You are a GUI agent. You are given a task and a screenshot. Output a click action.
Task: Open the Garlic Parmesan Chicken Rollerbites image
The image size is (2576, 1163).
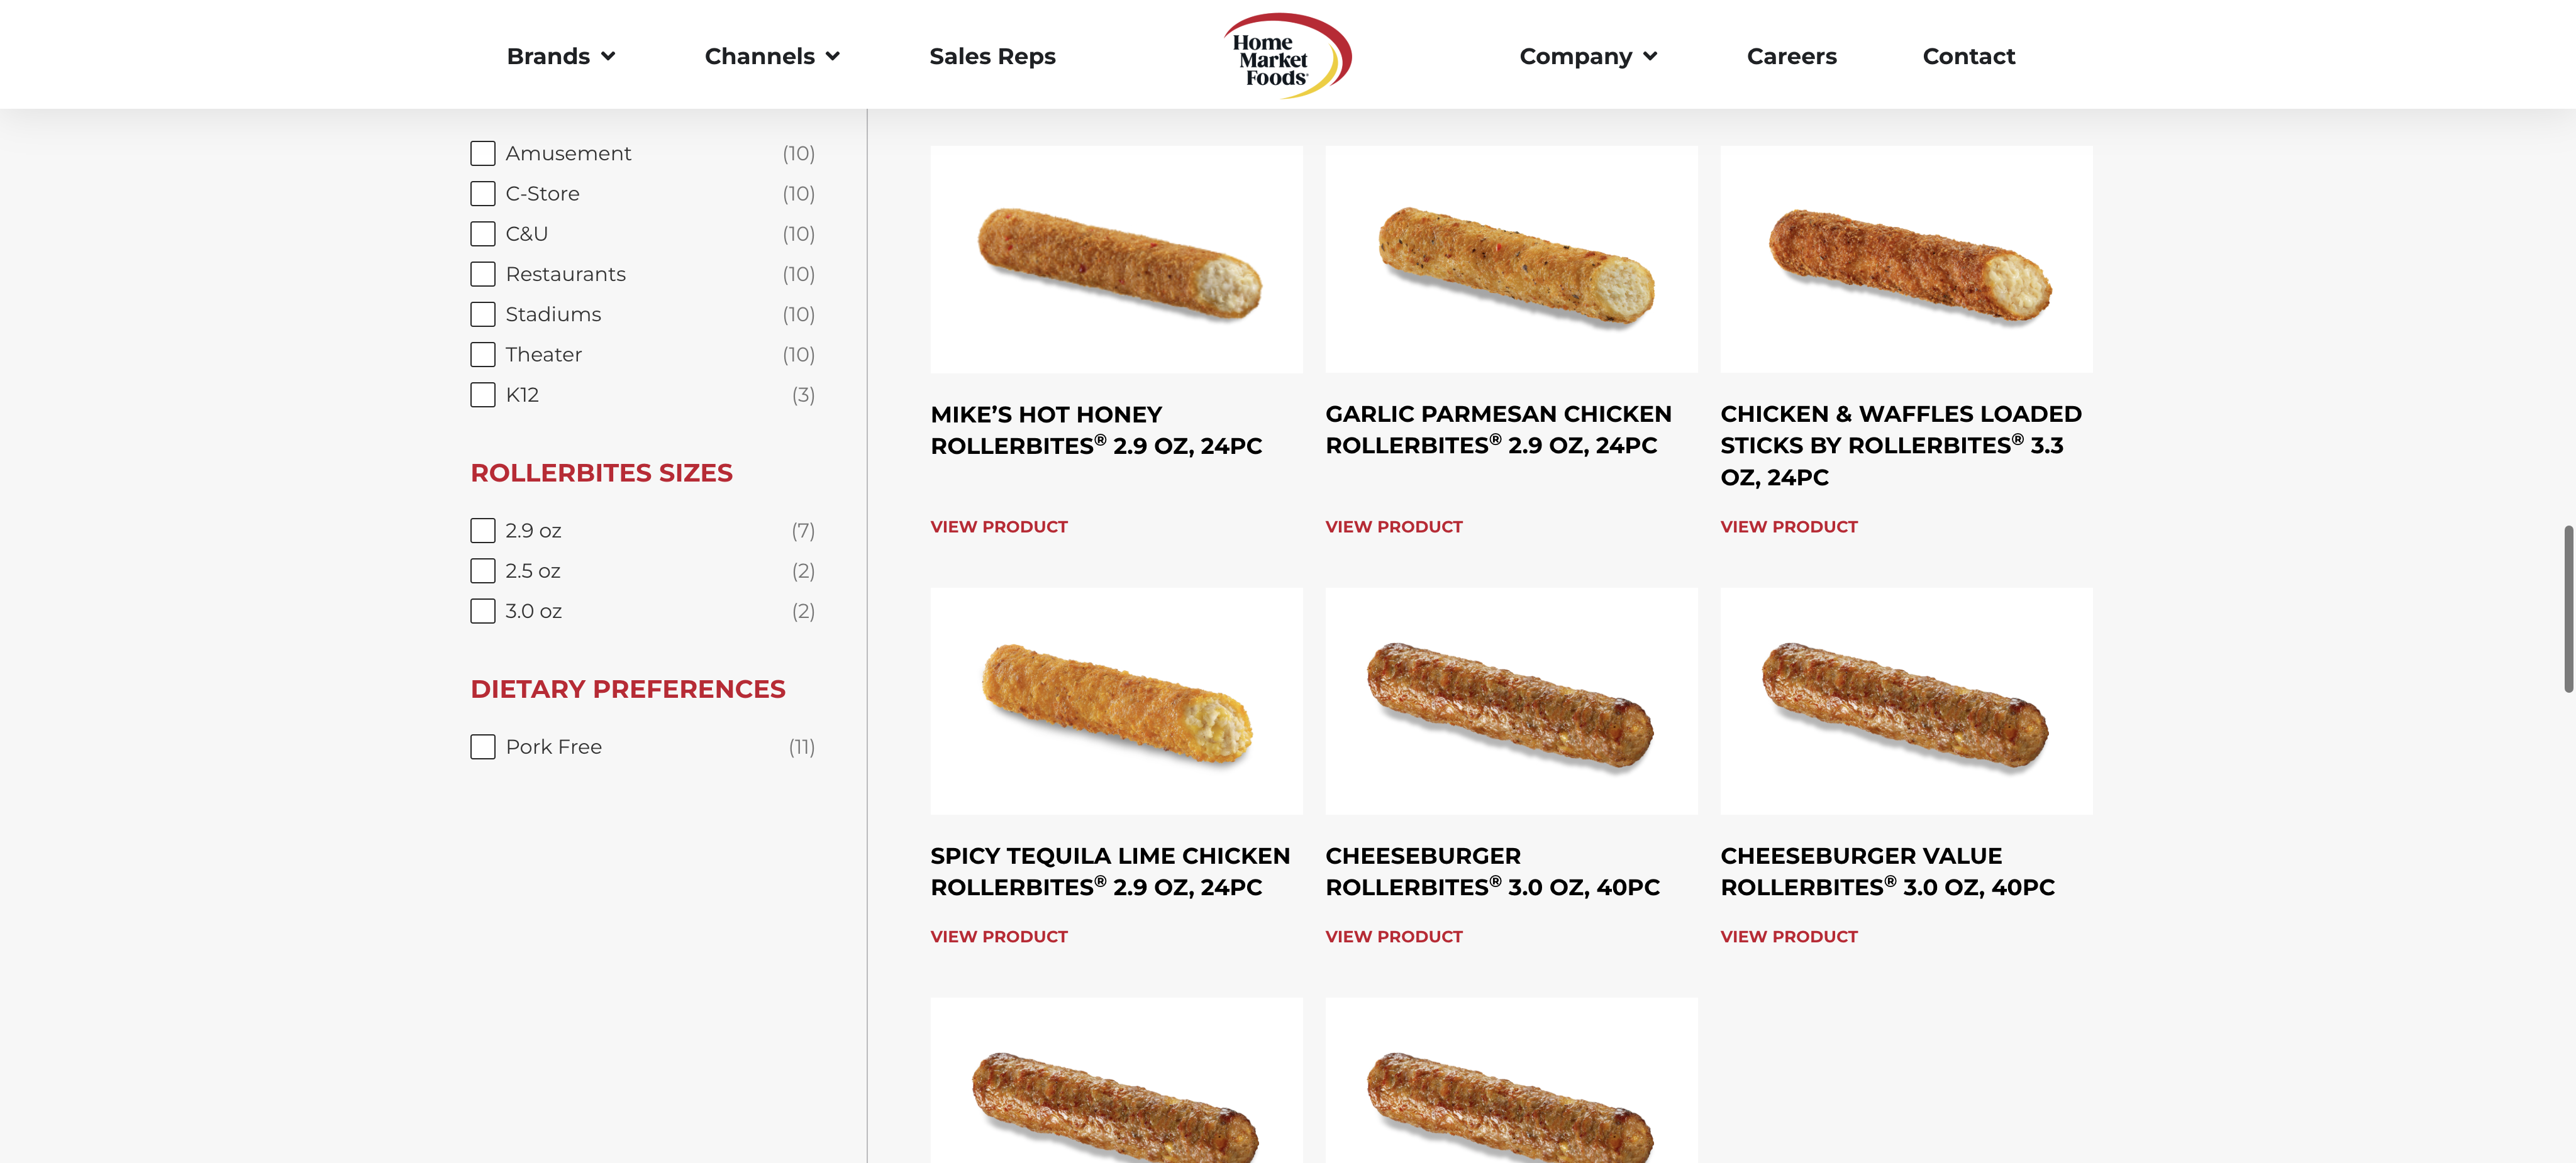(x=1510, y=260)
